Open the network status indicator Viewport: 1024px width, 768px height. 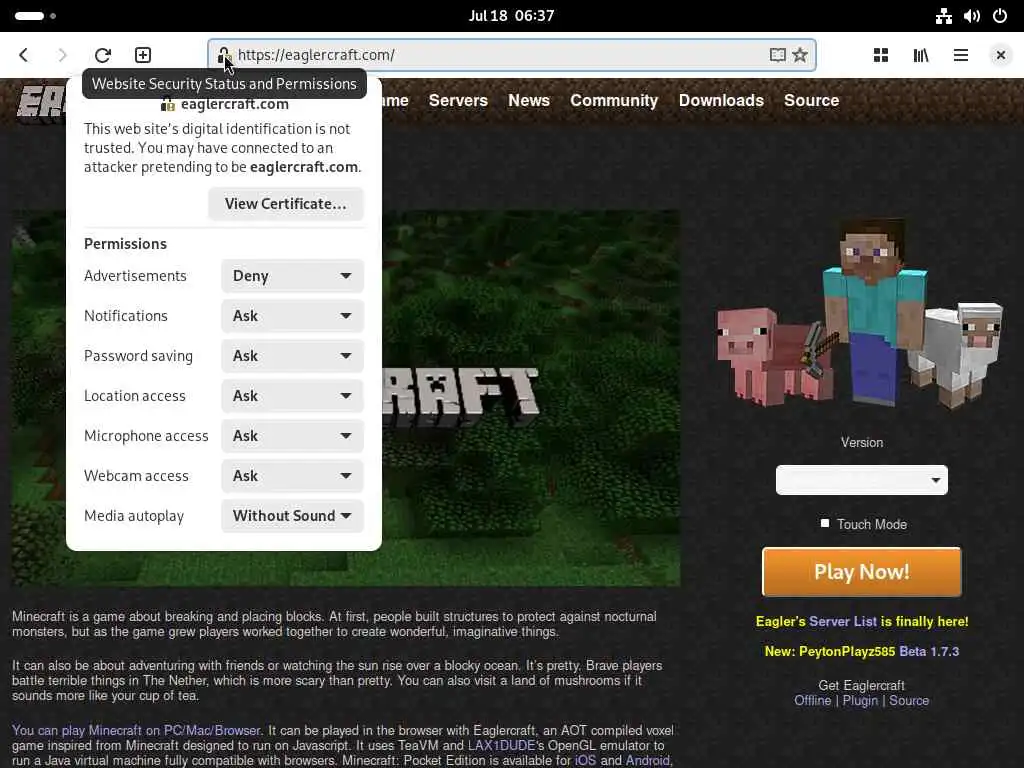click(x=944, y=16)
